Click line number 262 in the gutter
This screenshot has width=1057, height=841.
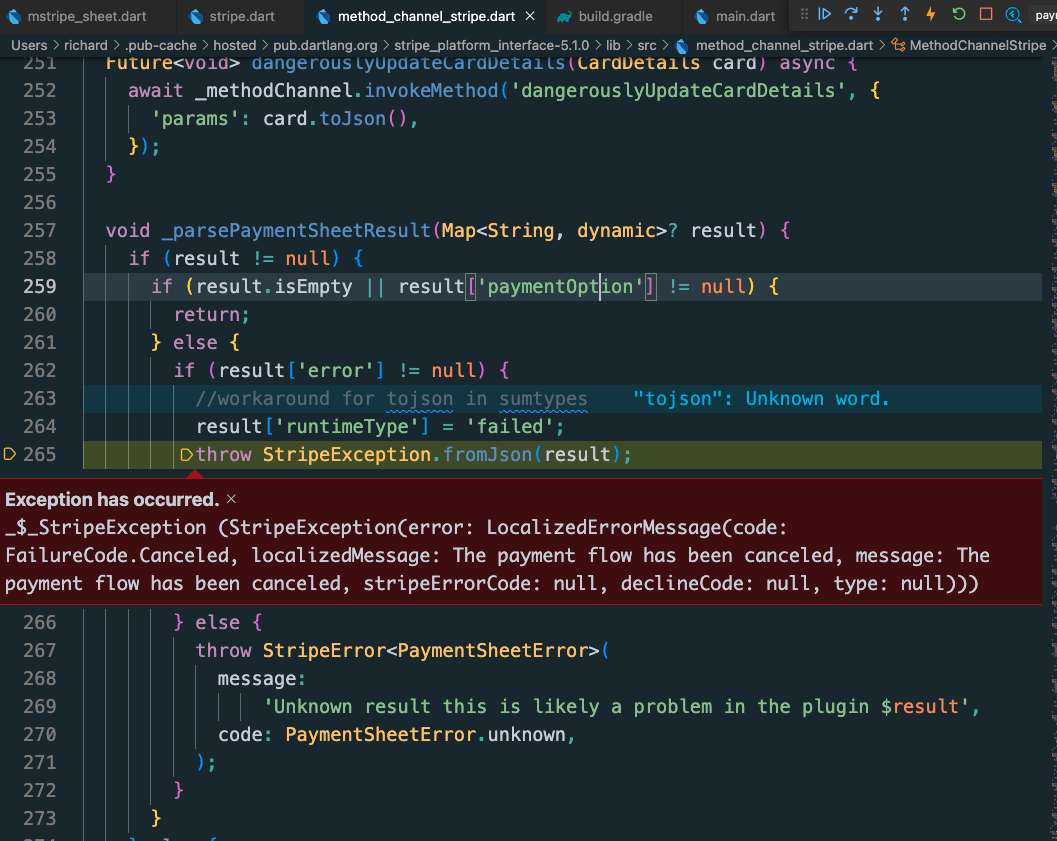pos(40,371)
